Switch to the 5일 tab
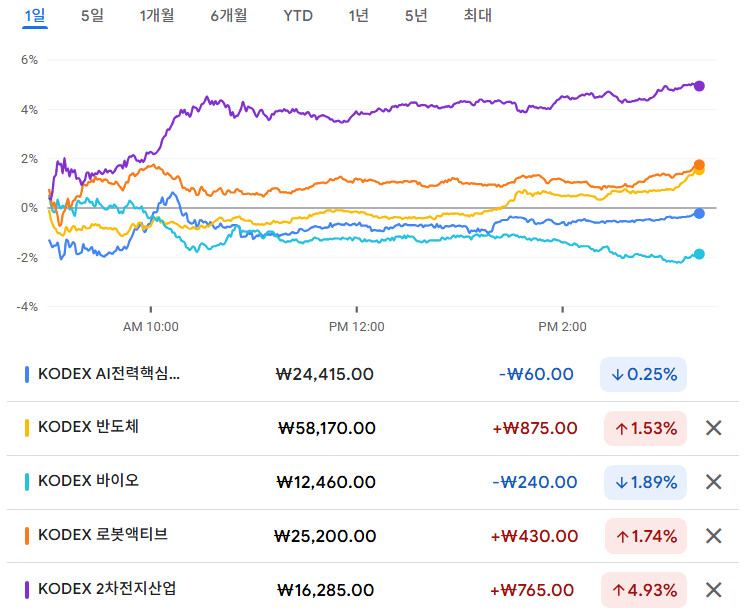The width and height of the screenshot is (750, 614). [92, 16]
